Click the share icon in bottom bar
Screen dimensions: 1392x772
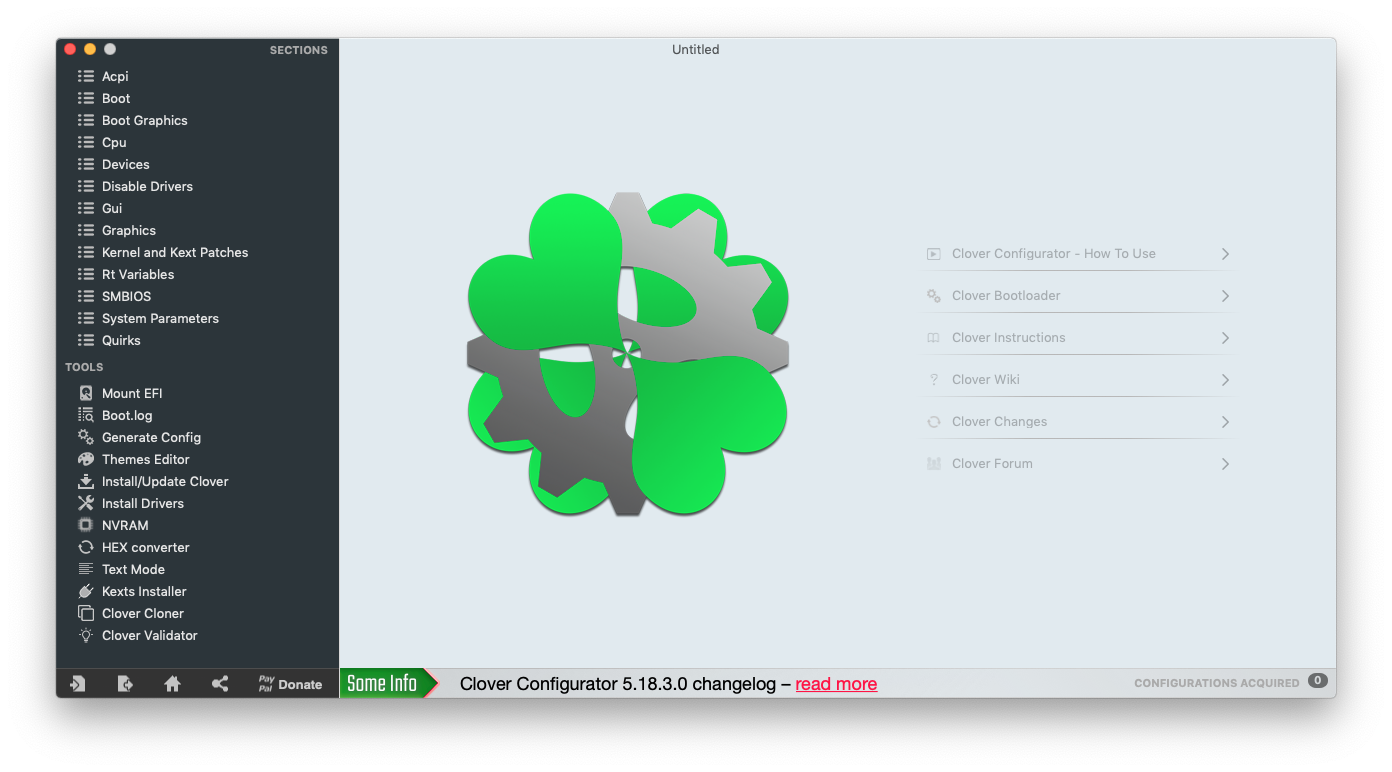point(220,684)
